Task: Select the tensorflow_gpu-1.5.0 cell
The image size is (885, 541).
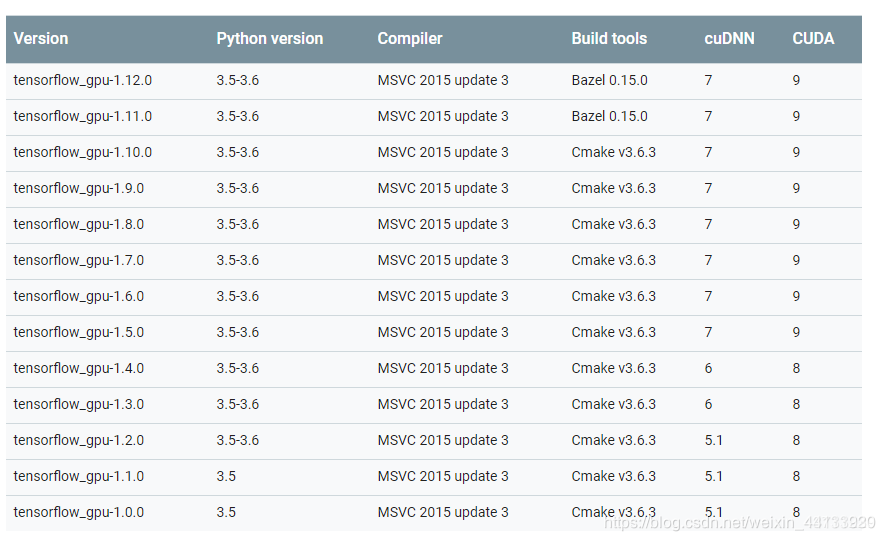Action: (x=78, y=332)
